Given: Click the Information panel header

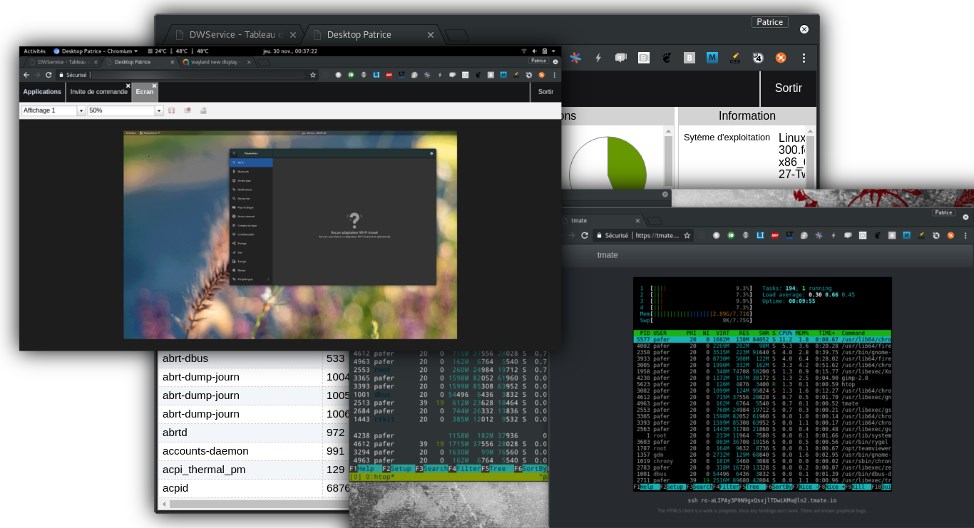Looking at the screenshot, I should coord(747,116).
